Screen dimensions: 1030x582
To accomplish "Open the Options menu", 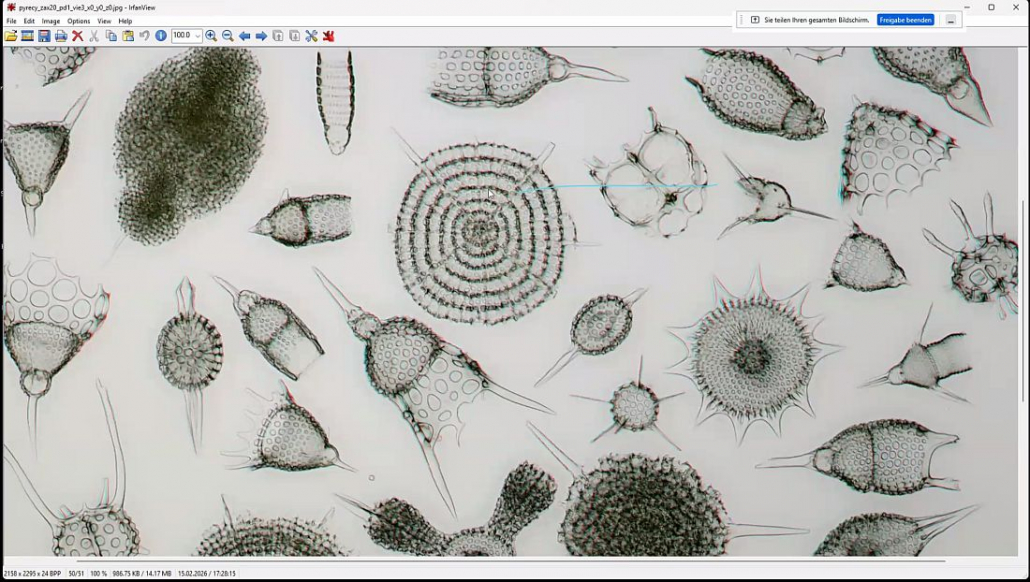I will click(78, 21).
